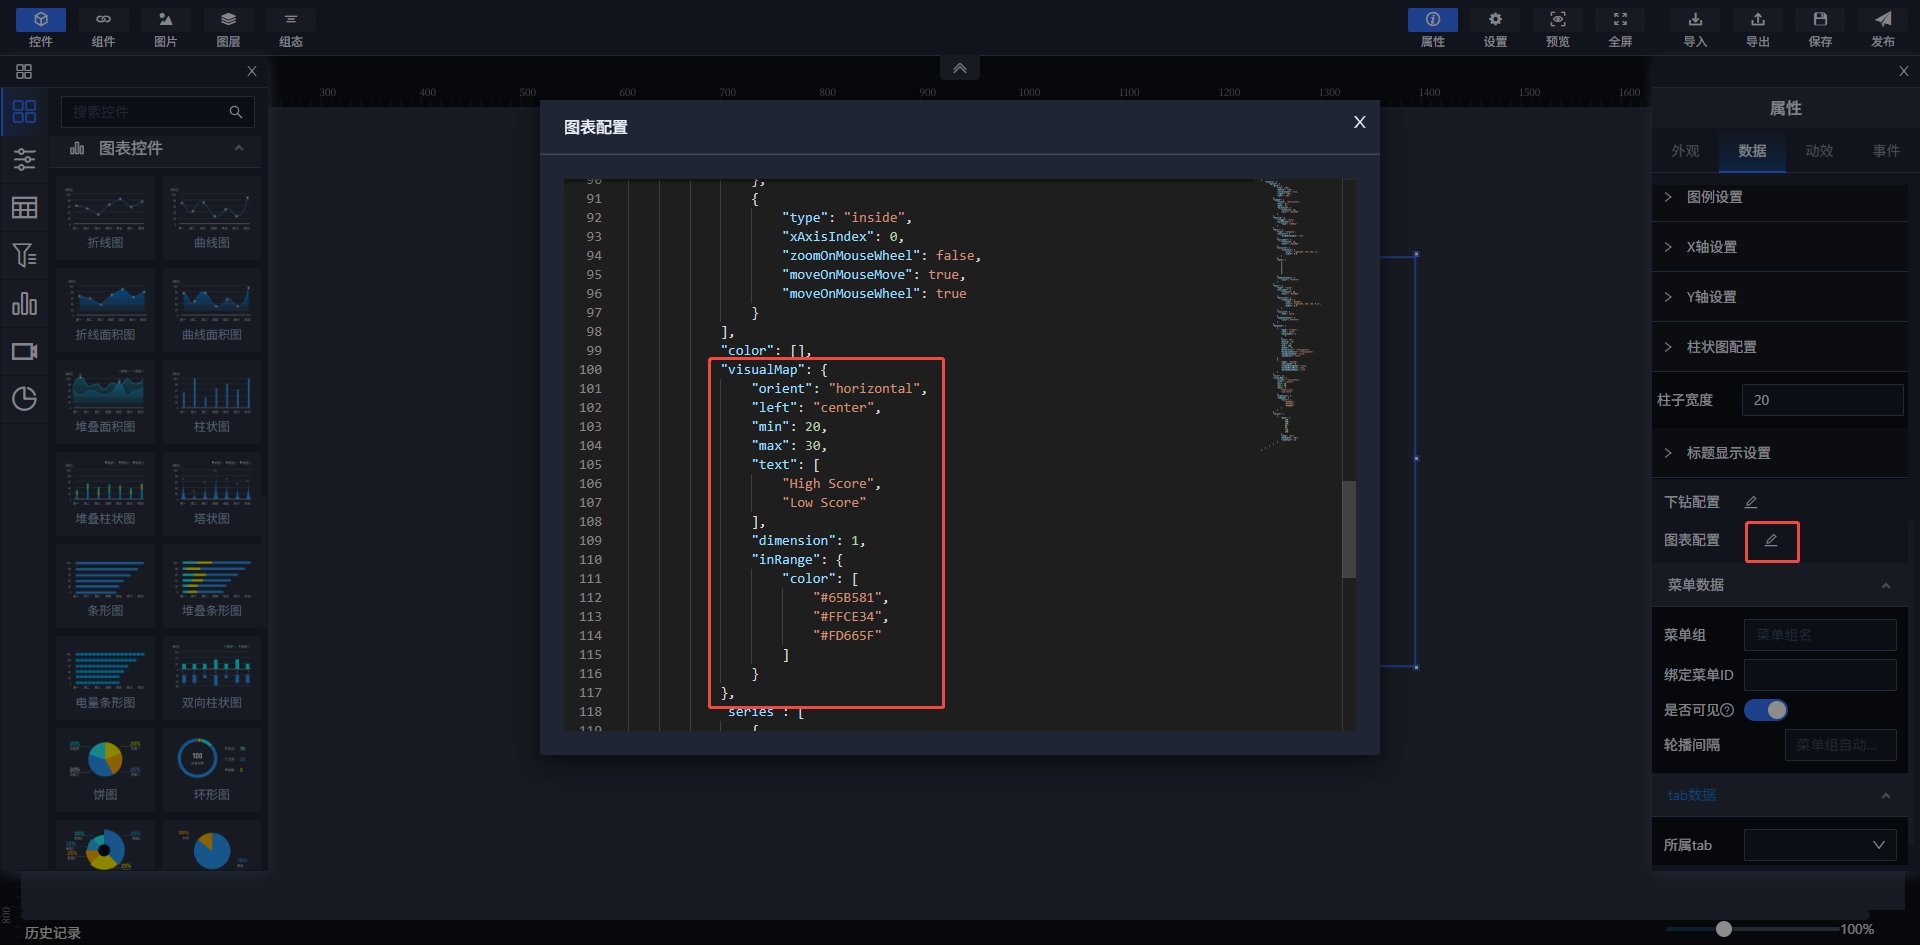Select the pie chart category in sidebar
The height and width of the screenshot is (945, 1920).
coord(24,399)
